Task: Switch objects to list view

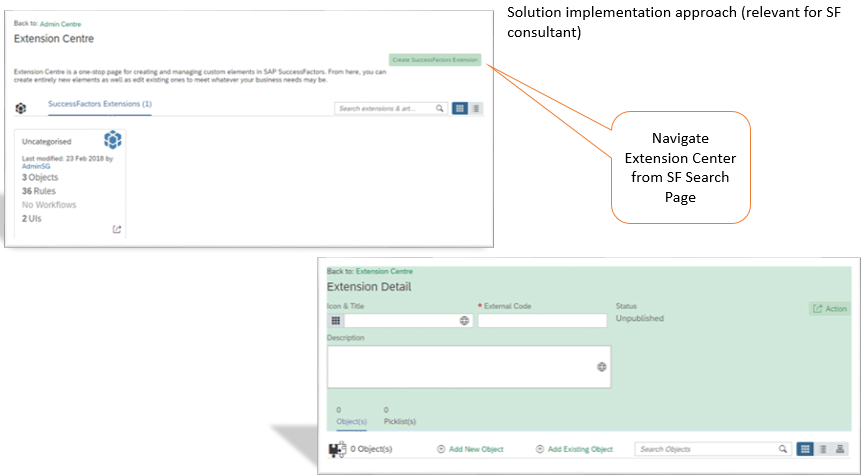Action: pyautogui.click(x=823, y=449)
